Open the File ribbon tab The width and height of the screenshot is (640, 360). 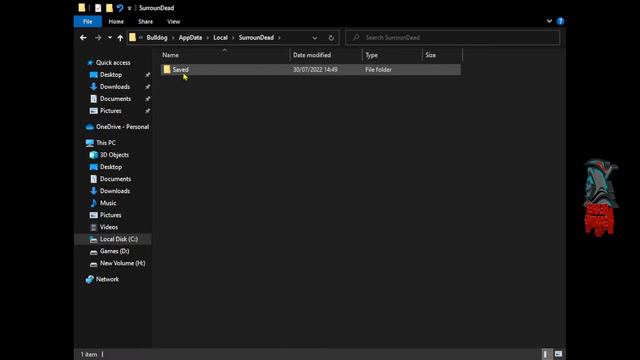click(x=87, y=22)
